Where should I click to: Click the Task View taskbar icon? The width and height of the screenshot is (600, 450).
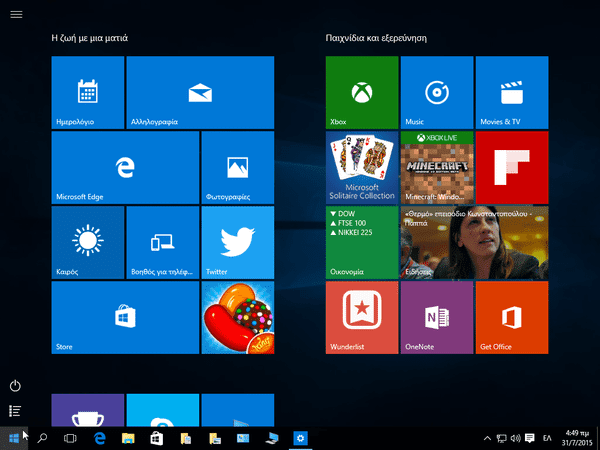tap(70, 438)
